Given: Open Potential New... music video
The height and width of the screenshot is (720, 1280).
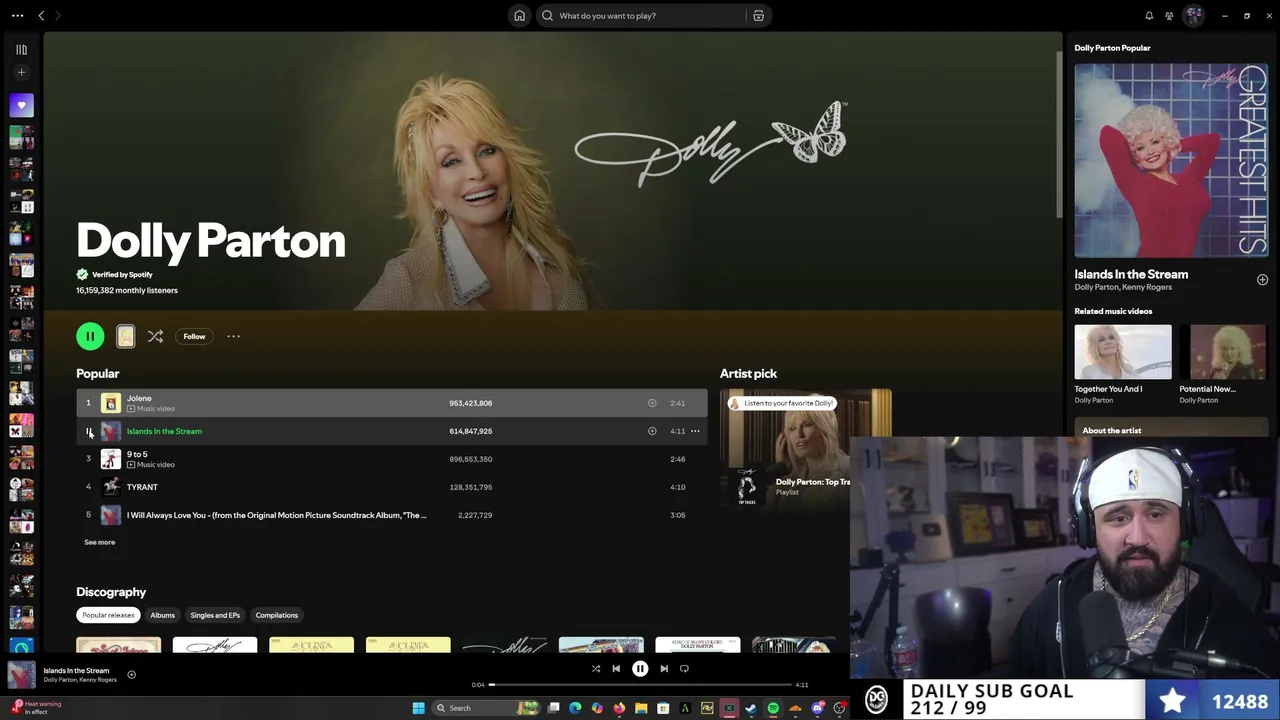Looking at the screenshot, I should (x=1223, y=364).
